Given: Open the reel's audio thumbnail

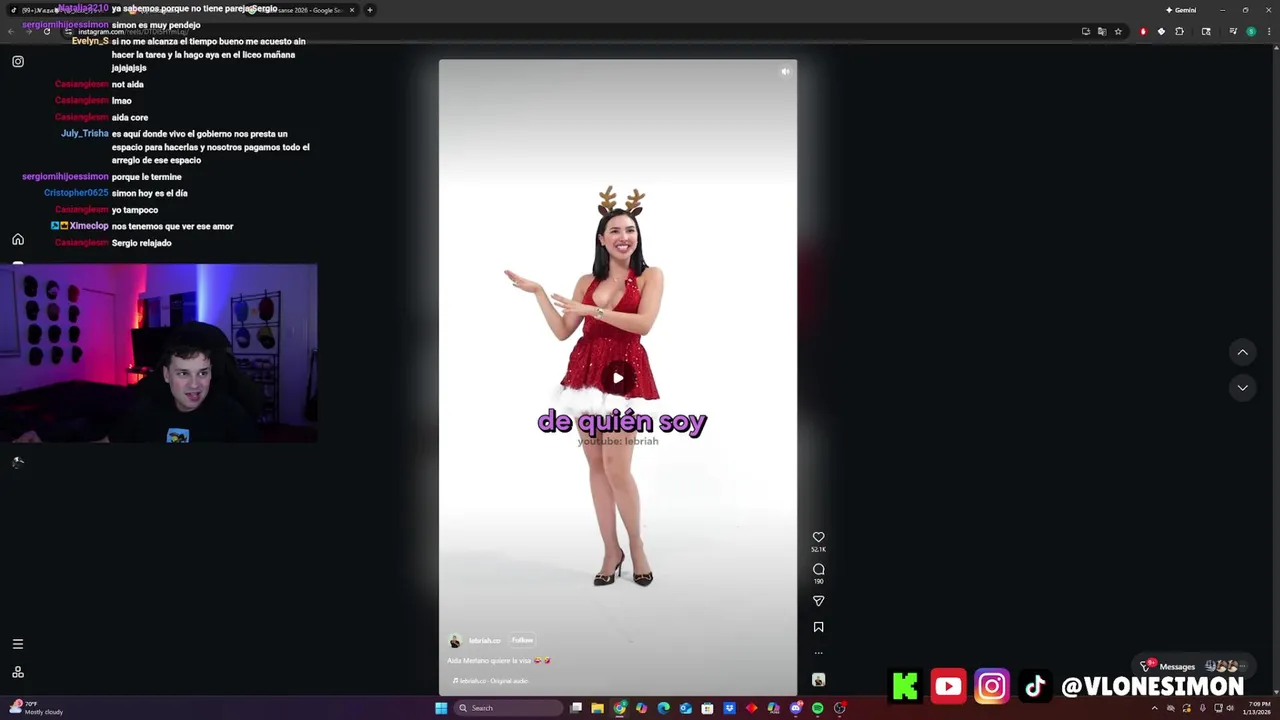Looking at the screenshot, I should tap(818, 680).
